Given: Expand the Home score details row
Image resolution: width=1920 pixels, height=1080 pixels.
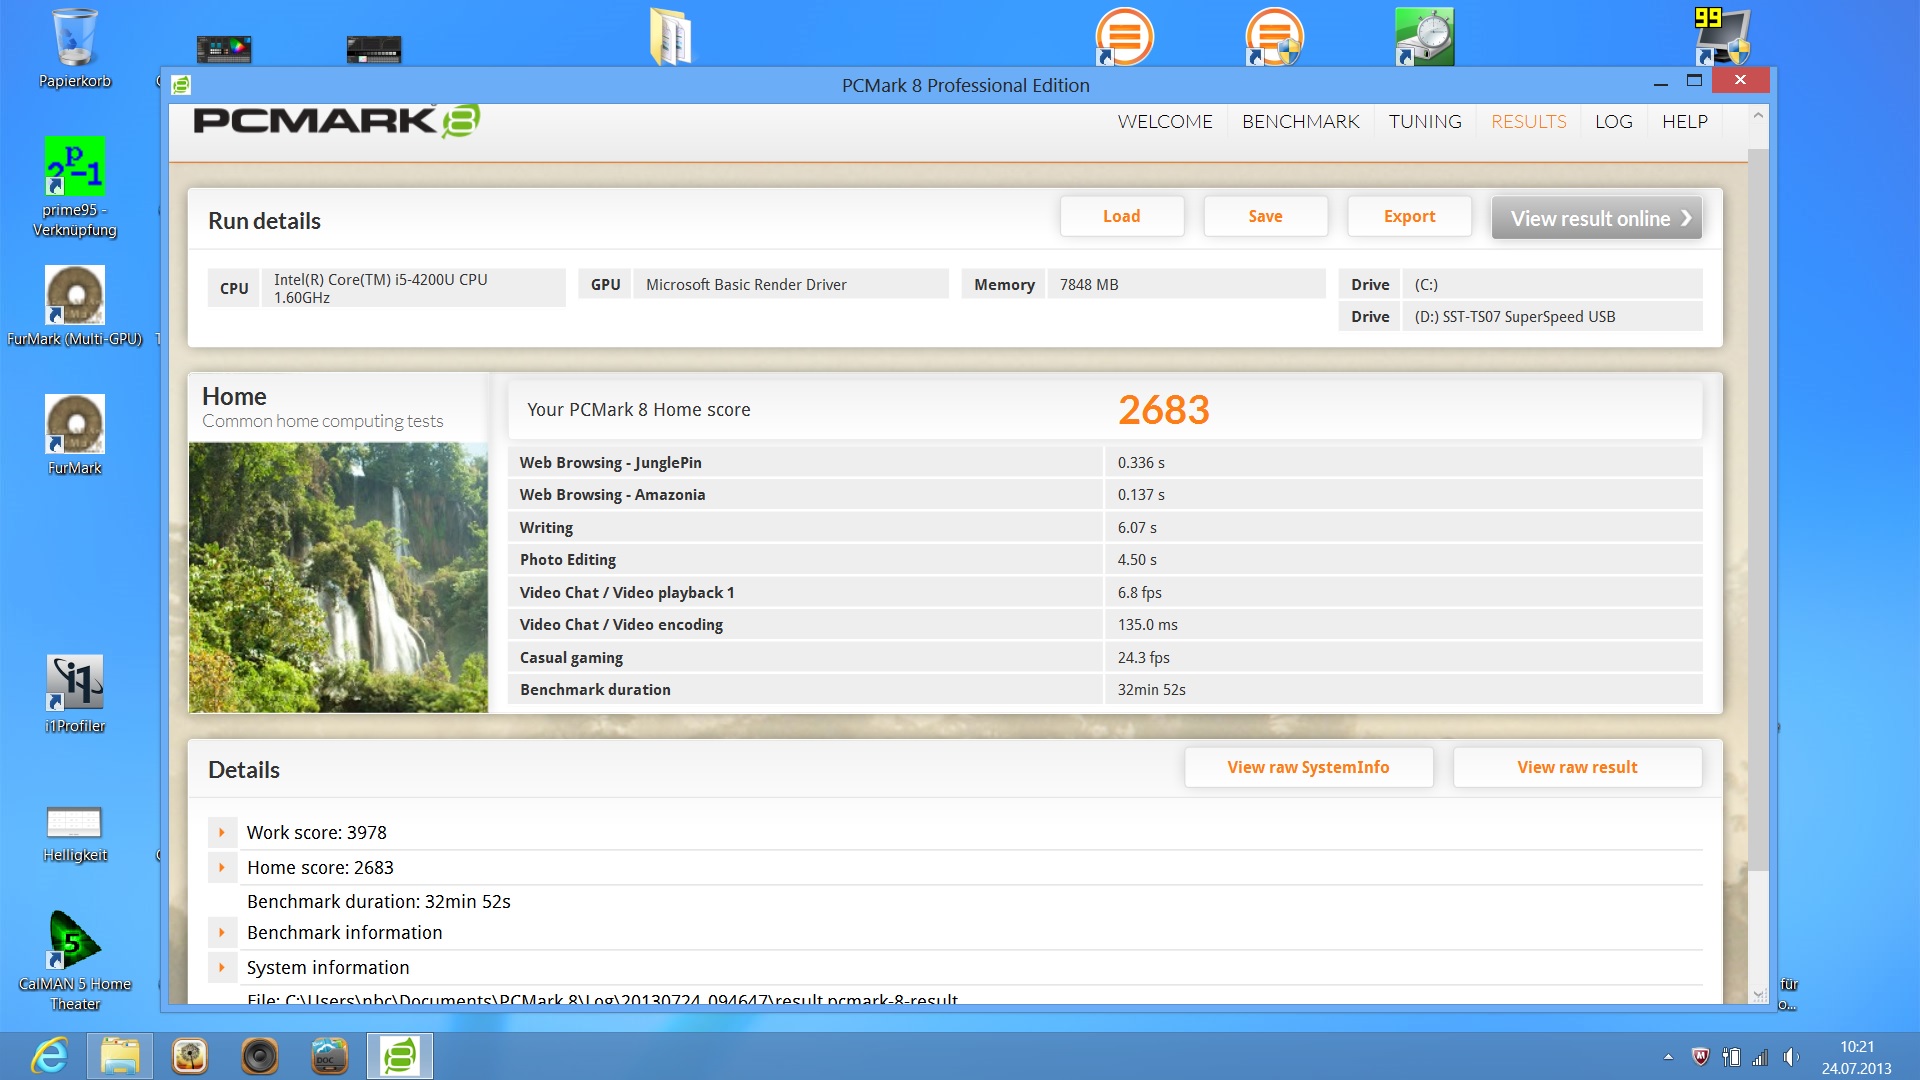Looking at the screenshot, I should click(x=222, y=867).
